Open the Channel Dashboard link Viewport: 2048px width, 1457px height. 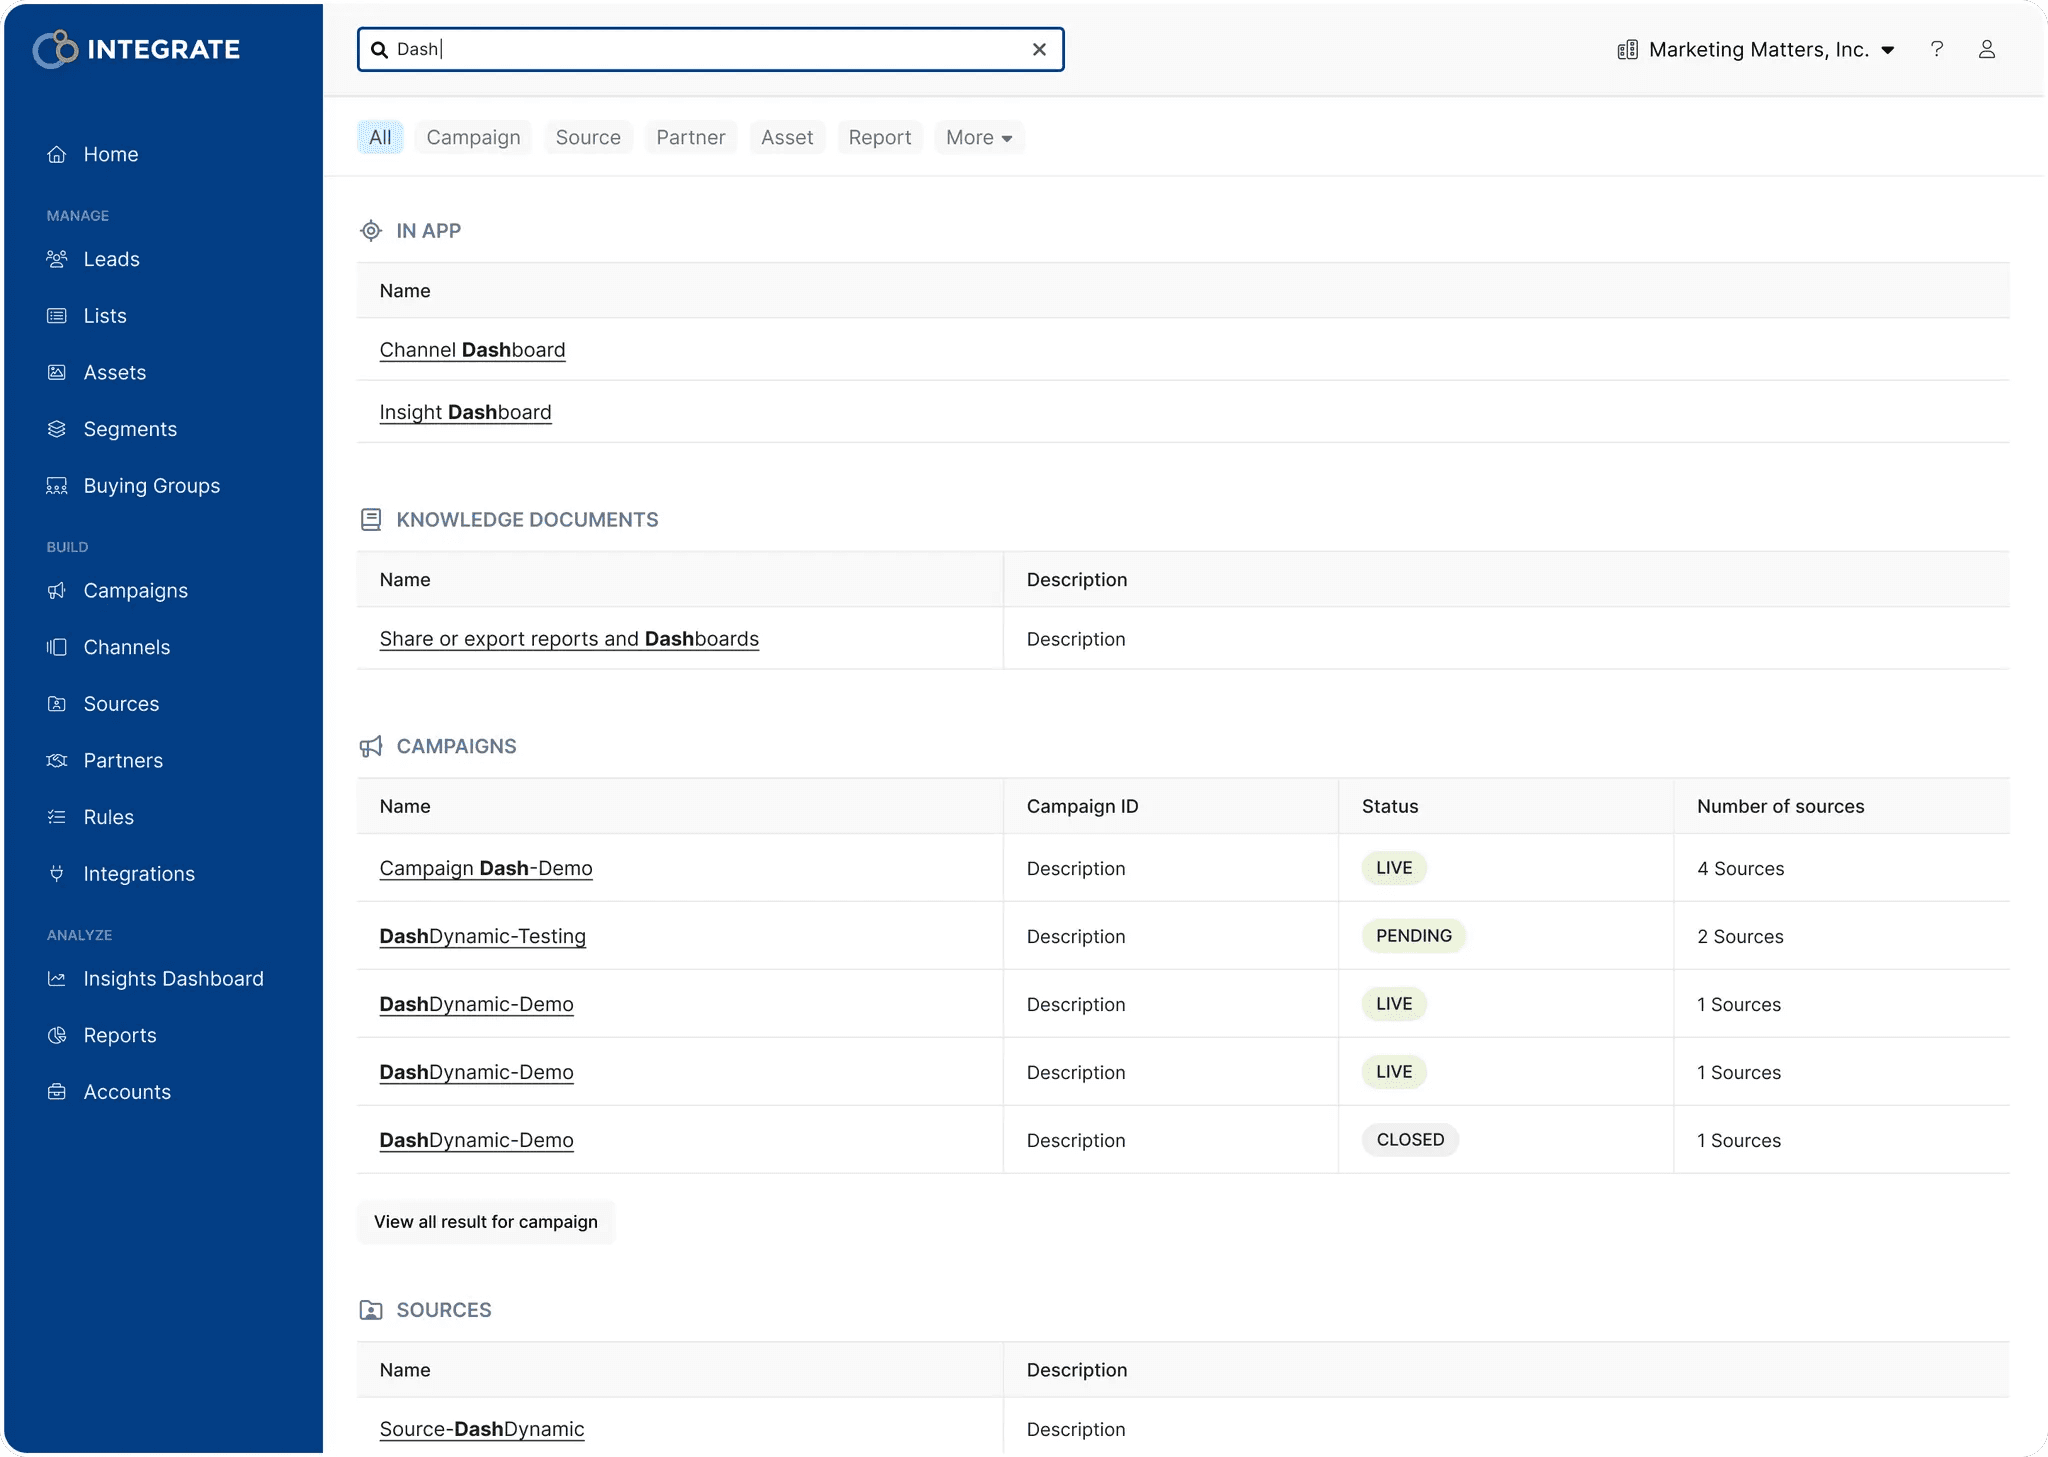pyautogui.click(x=472, y=350)
